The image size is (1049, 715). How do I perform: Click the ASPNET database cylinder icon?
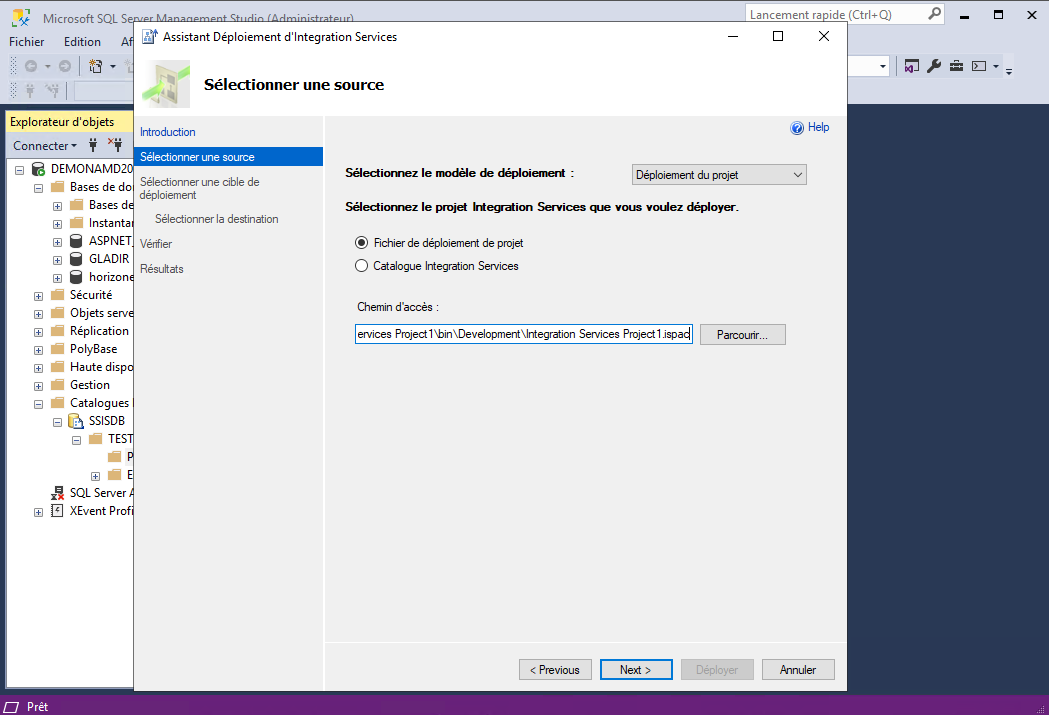click(x=76, y=241)
